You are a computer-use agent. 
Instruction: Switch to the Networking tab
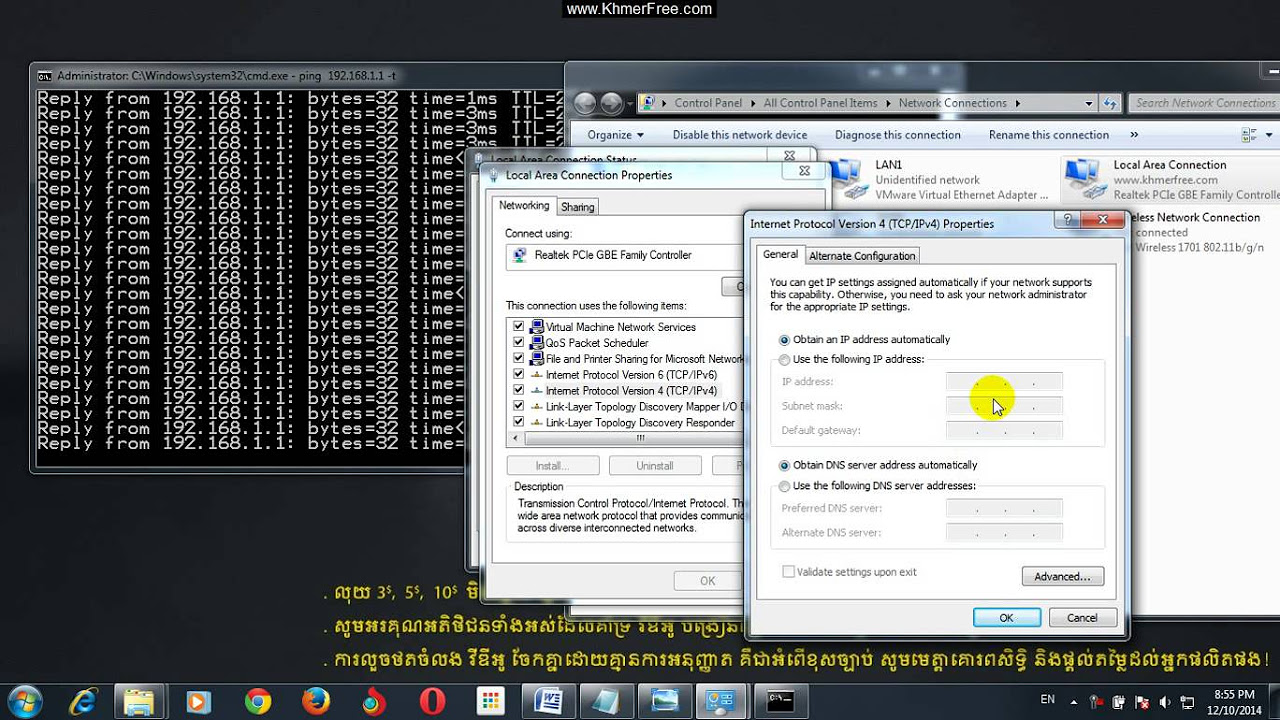pos(524,205)
